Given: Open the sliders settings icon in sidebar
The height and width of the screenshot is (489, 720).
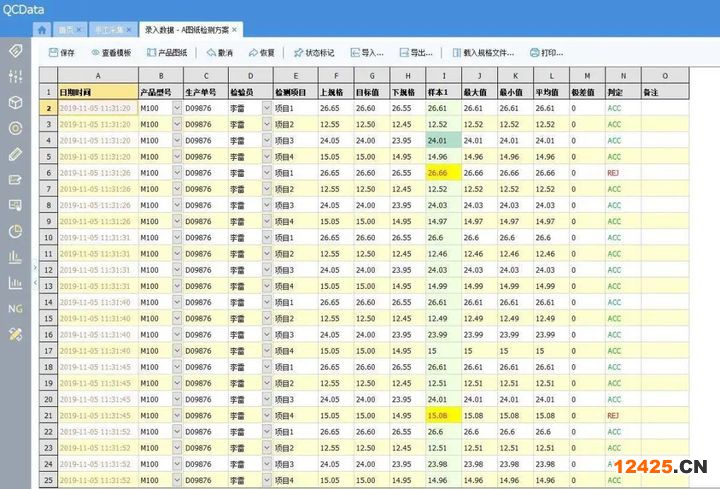Looking at the screenshot, I should [x=15, y=76].
